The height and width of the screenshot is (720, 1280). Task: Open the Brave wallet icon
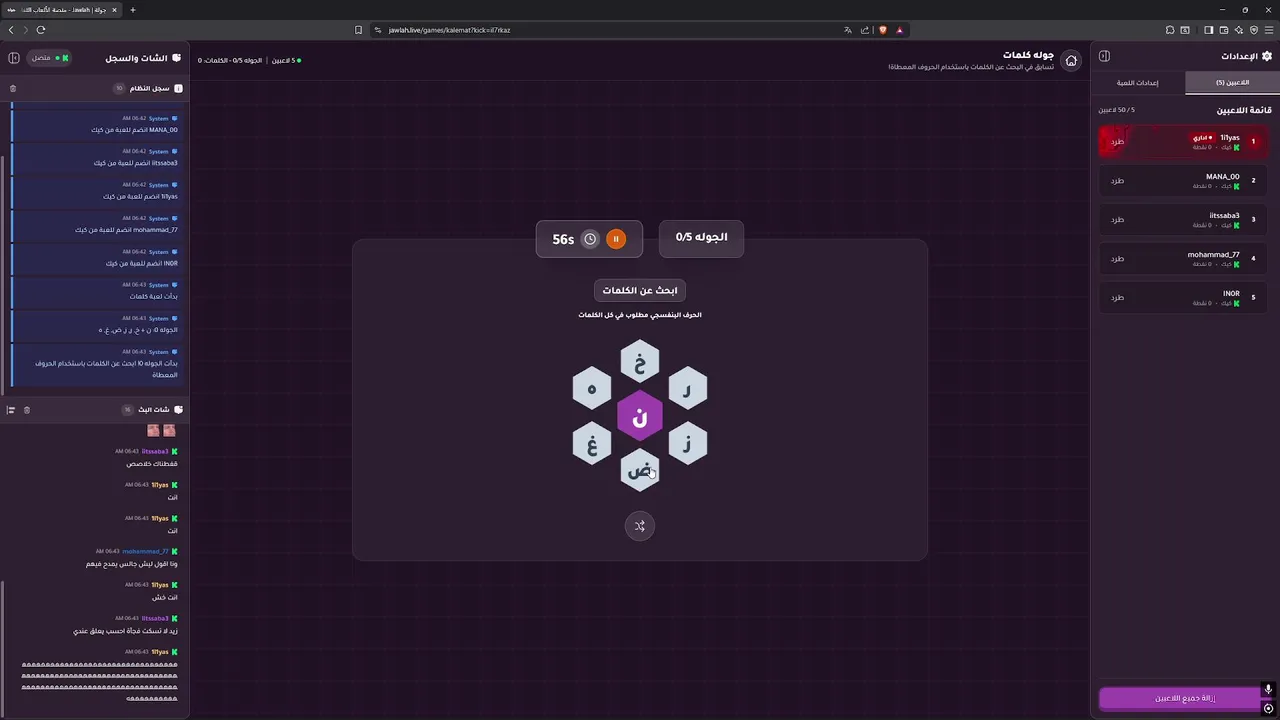(x=1224, y=30)
